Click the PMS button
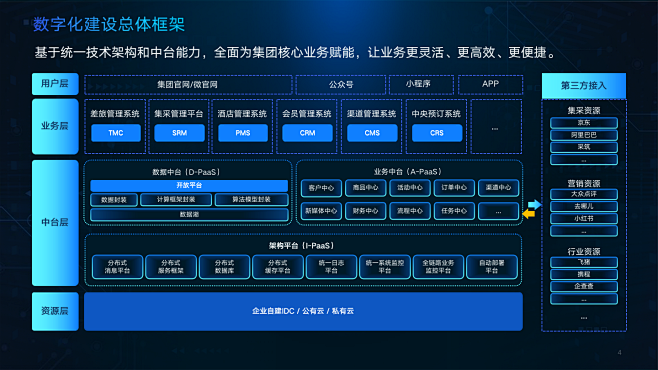The image size is (658, 370). [243, 133]
